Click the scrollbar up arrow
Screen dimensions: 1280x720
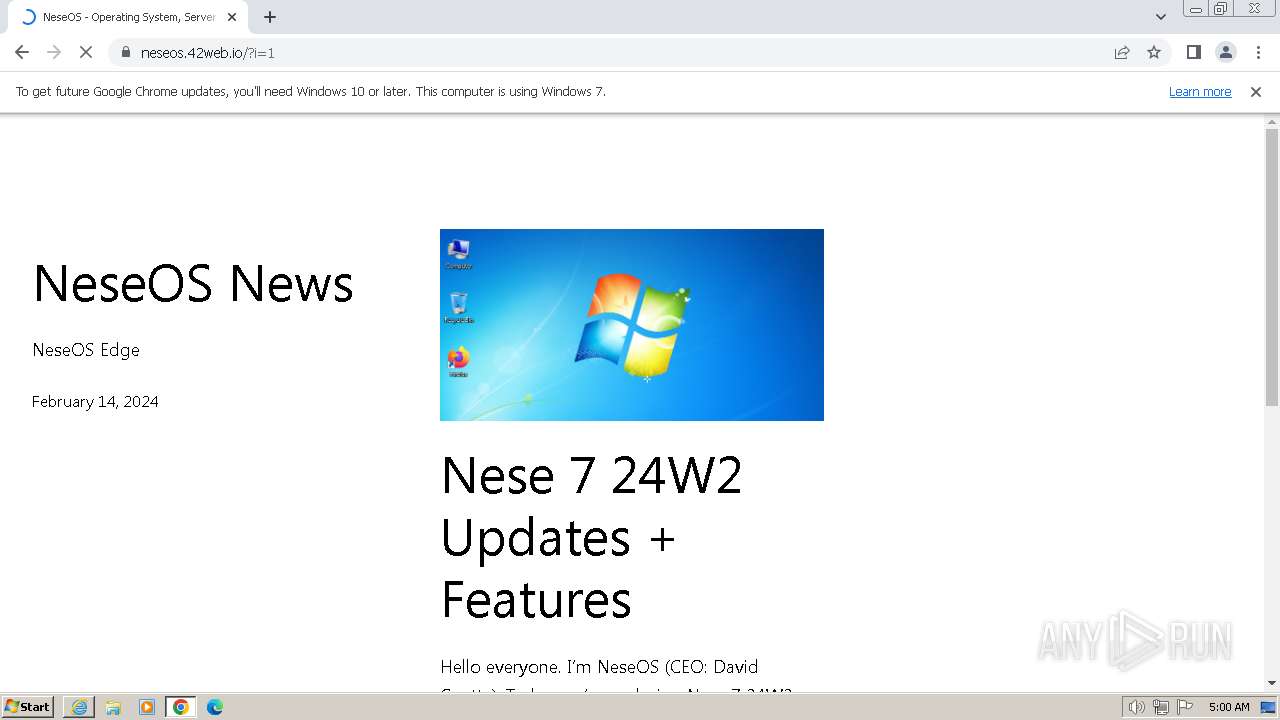[x=1272, y=121]
